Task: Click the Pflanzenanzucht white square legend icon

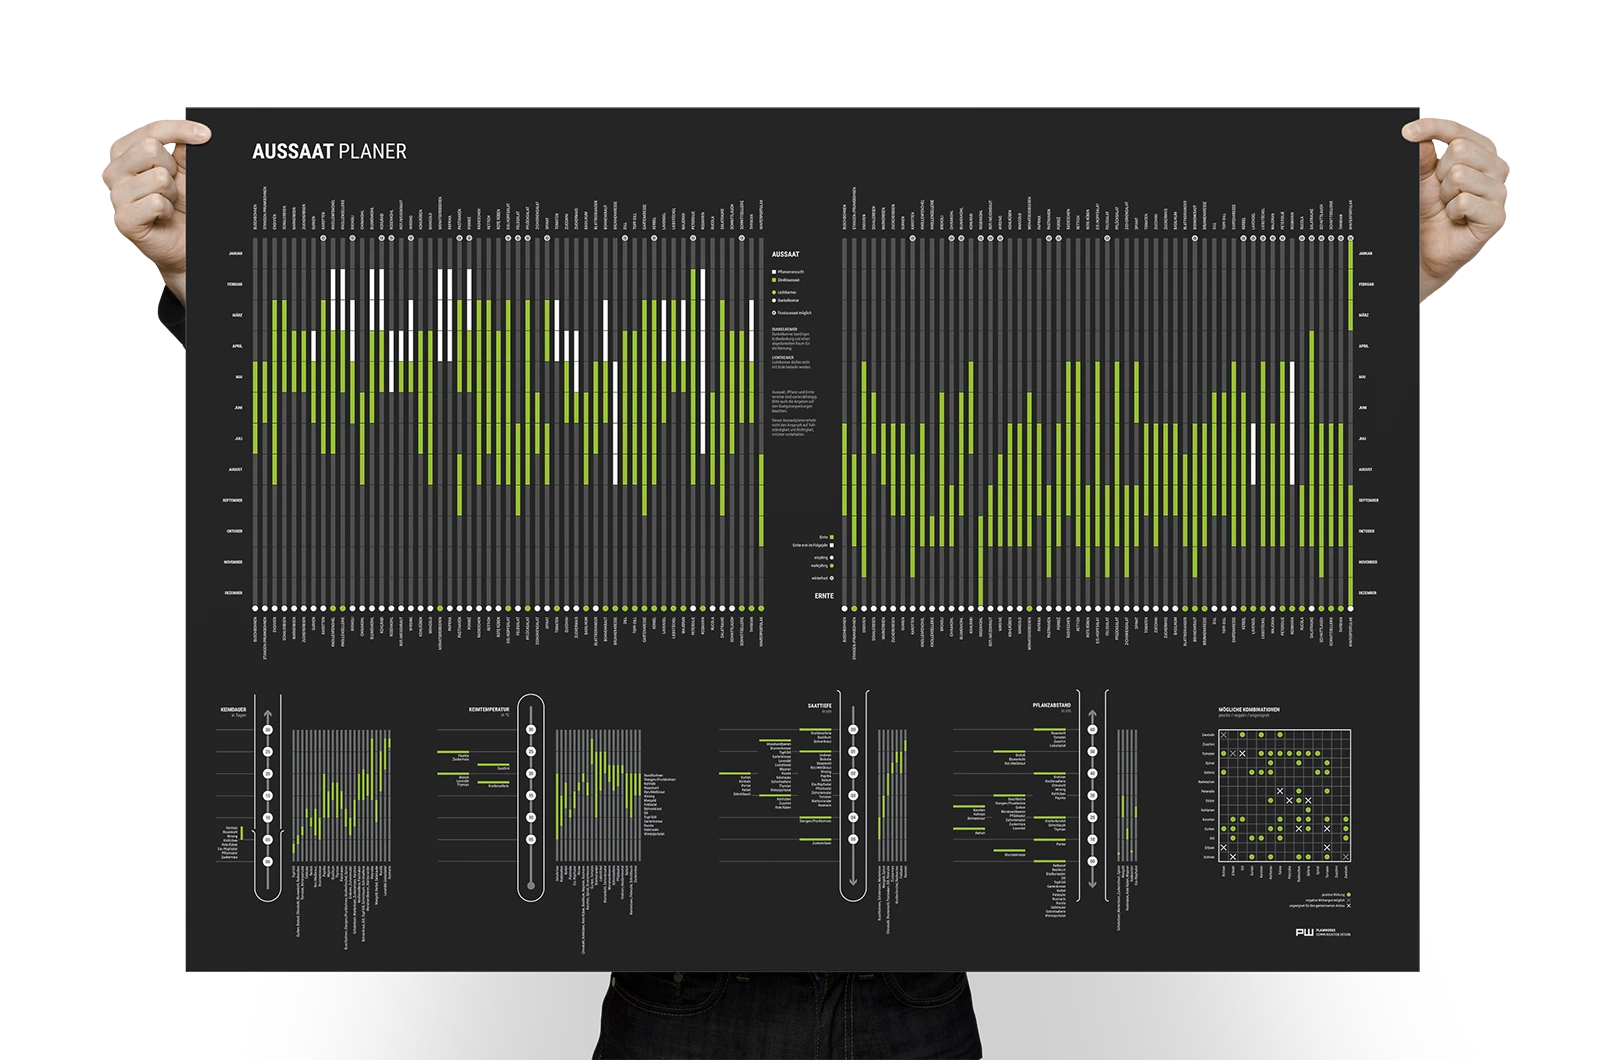Action: coord(774,272)
